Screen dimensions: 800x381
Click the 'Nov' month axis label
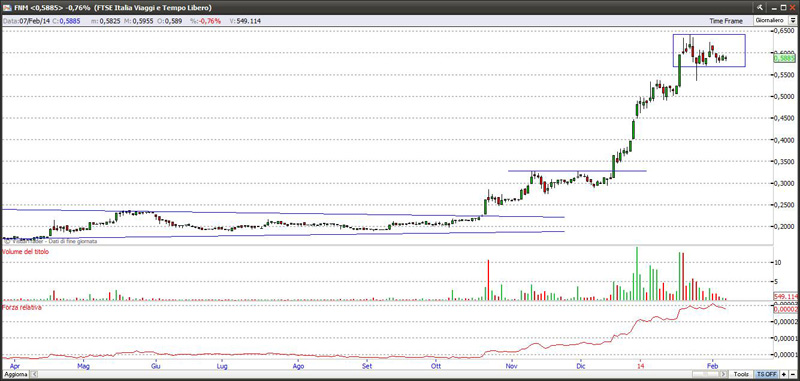tap(512, 366)
